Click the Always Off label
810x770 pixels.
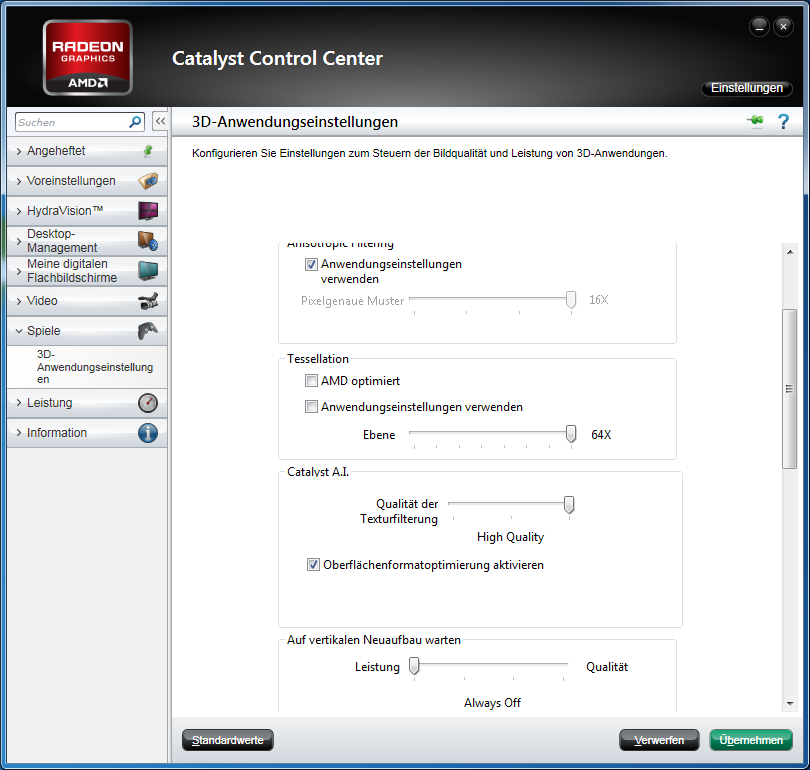492,703
